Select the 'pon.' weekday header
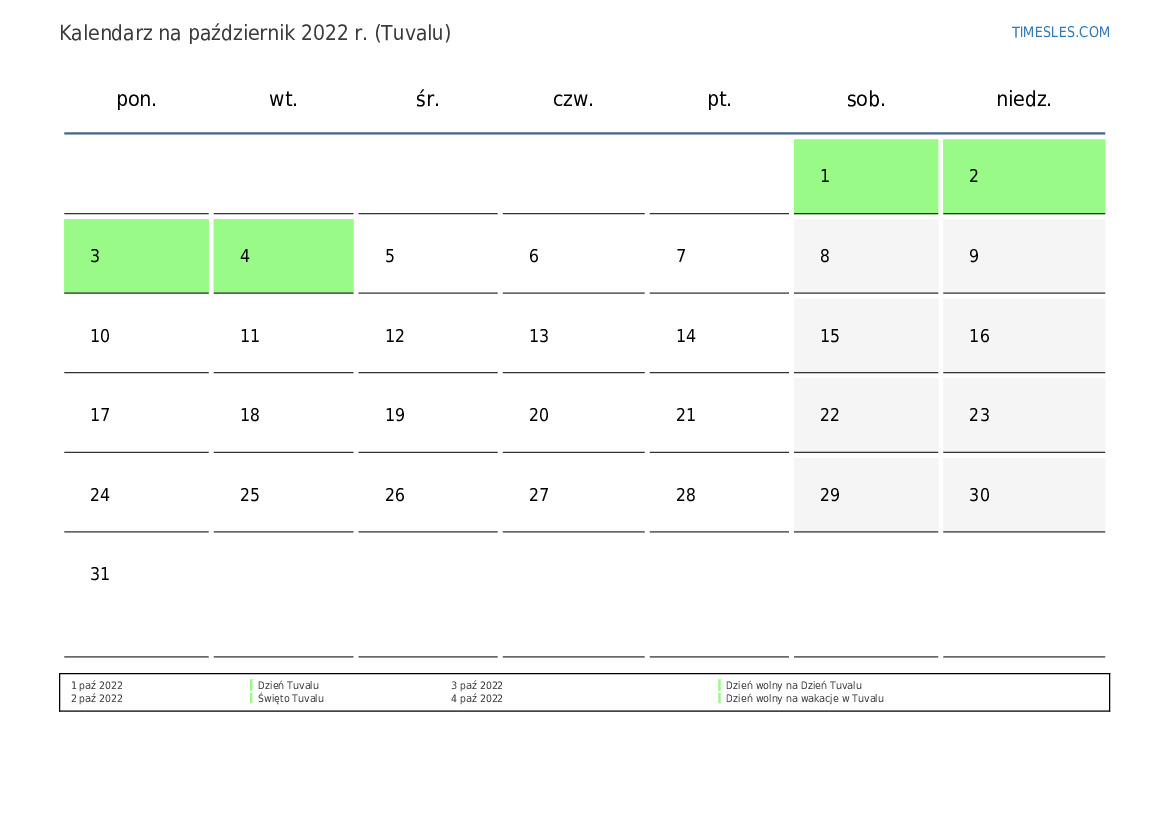 tap(136, 99)
